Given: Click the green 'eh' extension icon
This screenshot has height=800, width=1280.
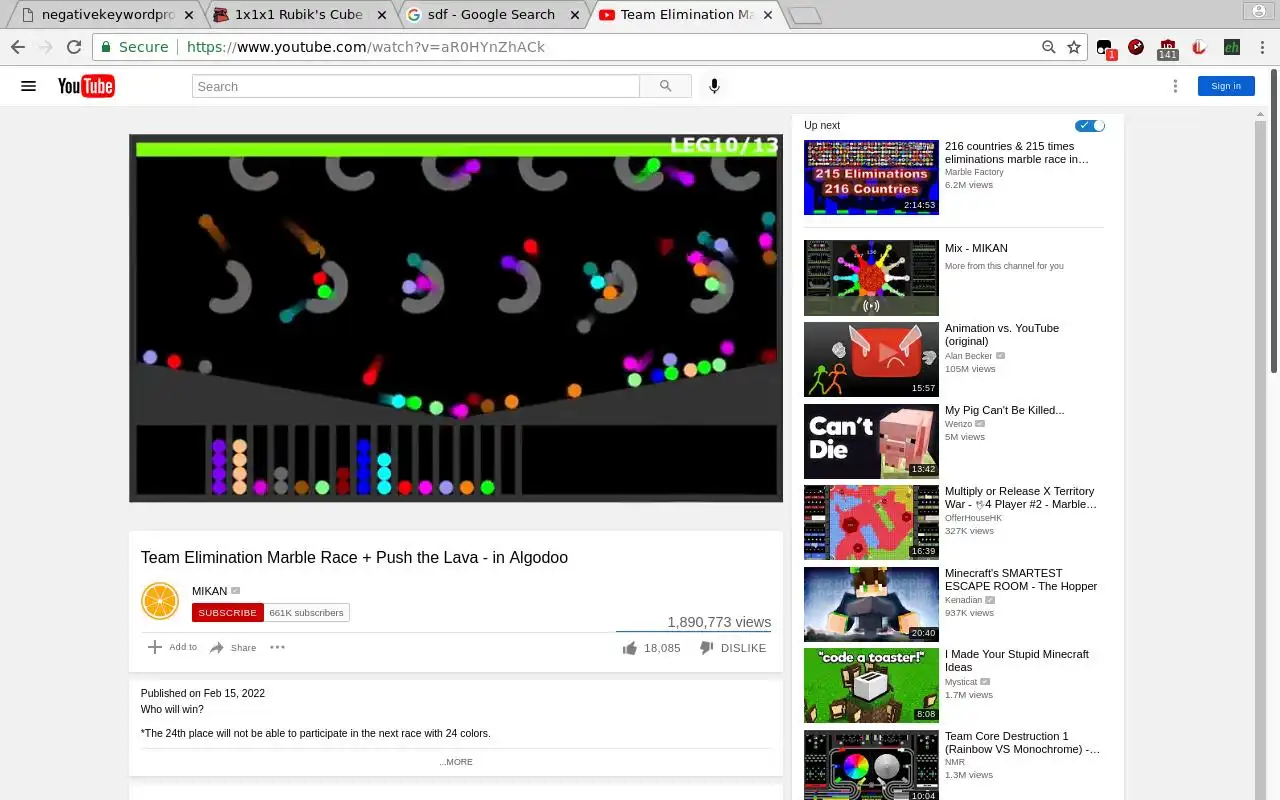Looking at the screenshot, I should click(1231, 47).
